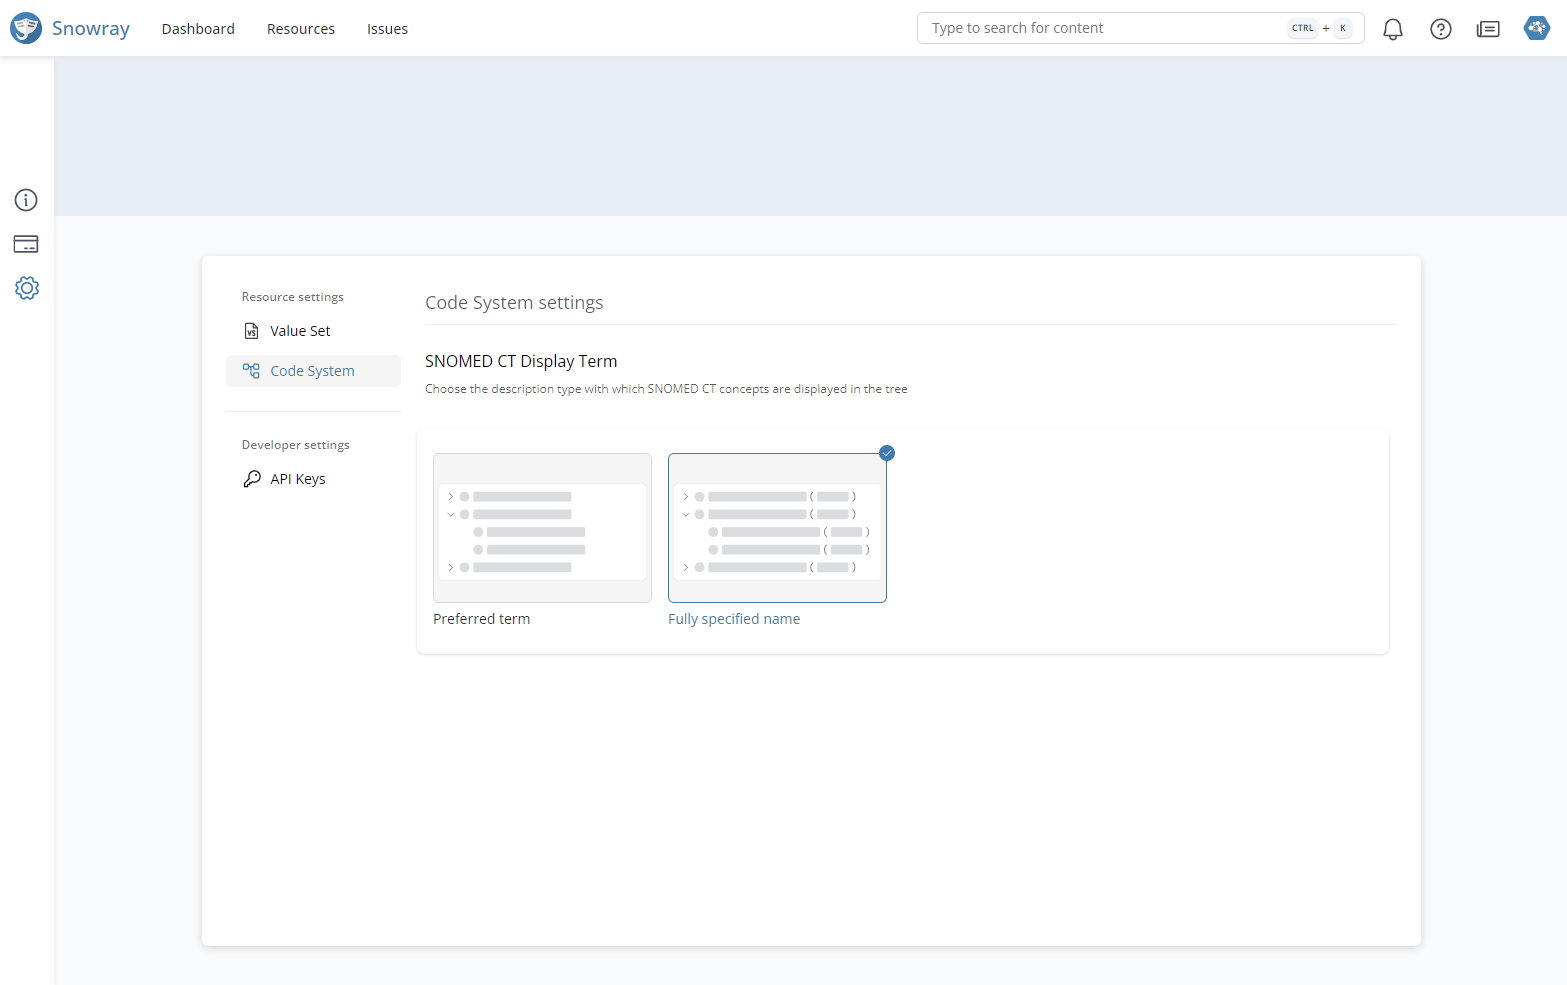Open the user avatar menu
The height and width of the screenshot is (985, 1567).
[1536, 28]
